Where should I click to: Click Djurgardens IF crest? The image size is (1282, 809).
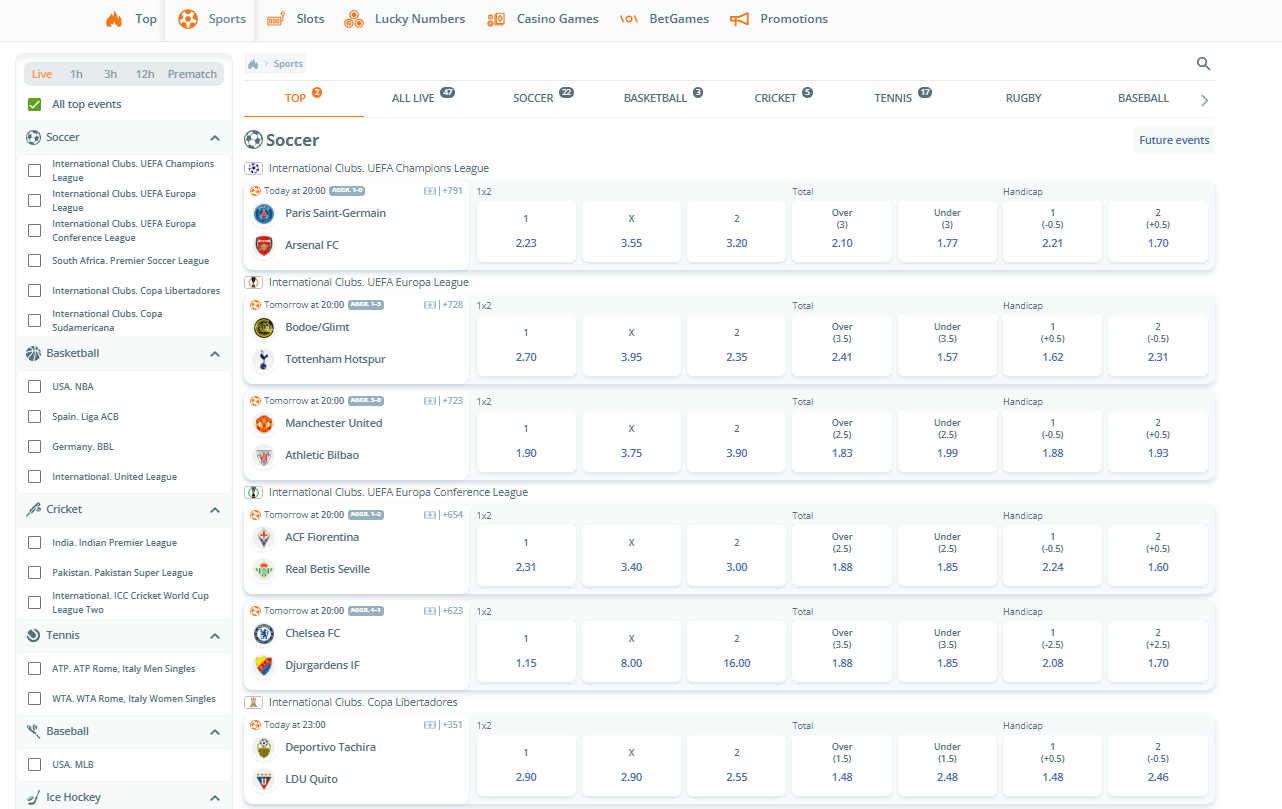pyautogui.click(x=264, y=665)
